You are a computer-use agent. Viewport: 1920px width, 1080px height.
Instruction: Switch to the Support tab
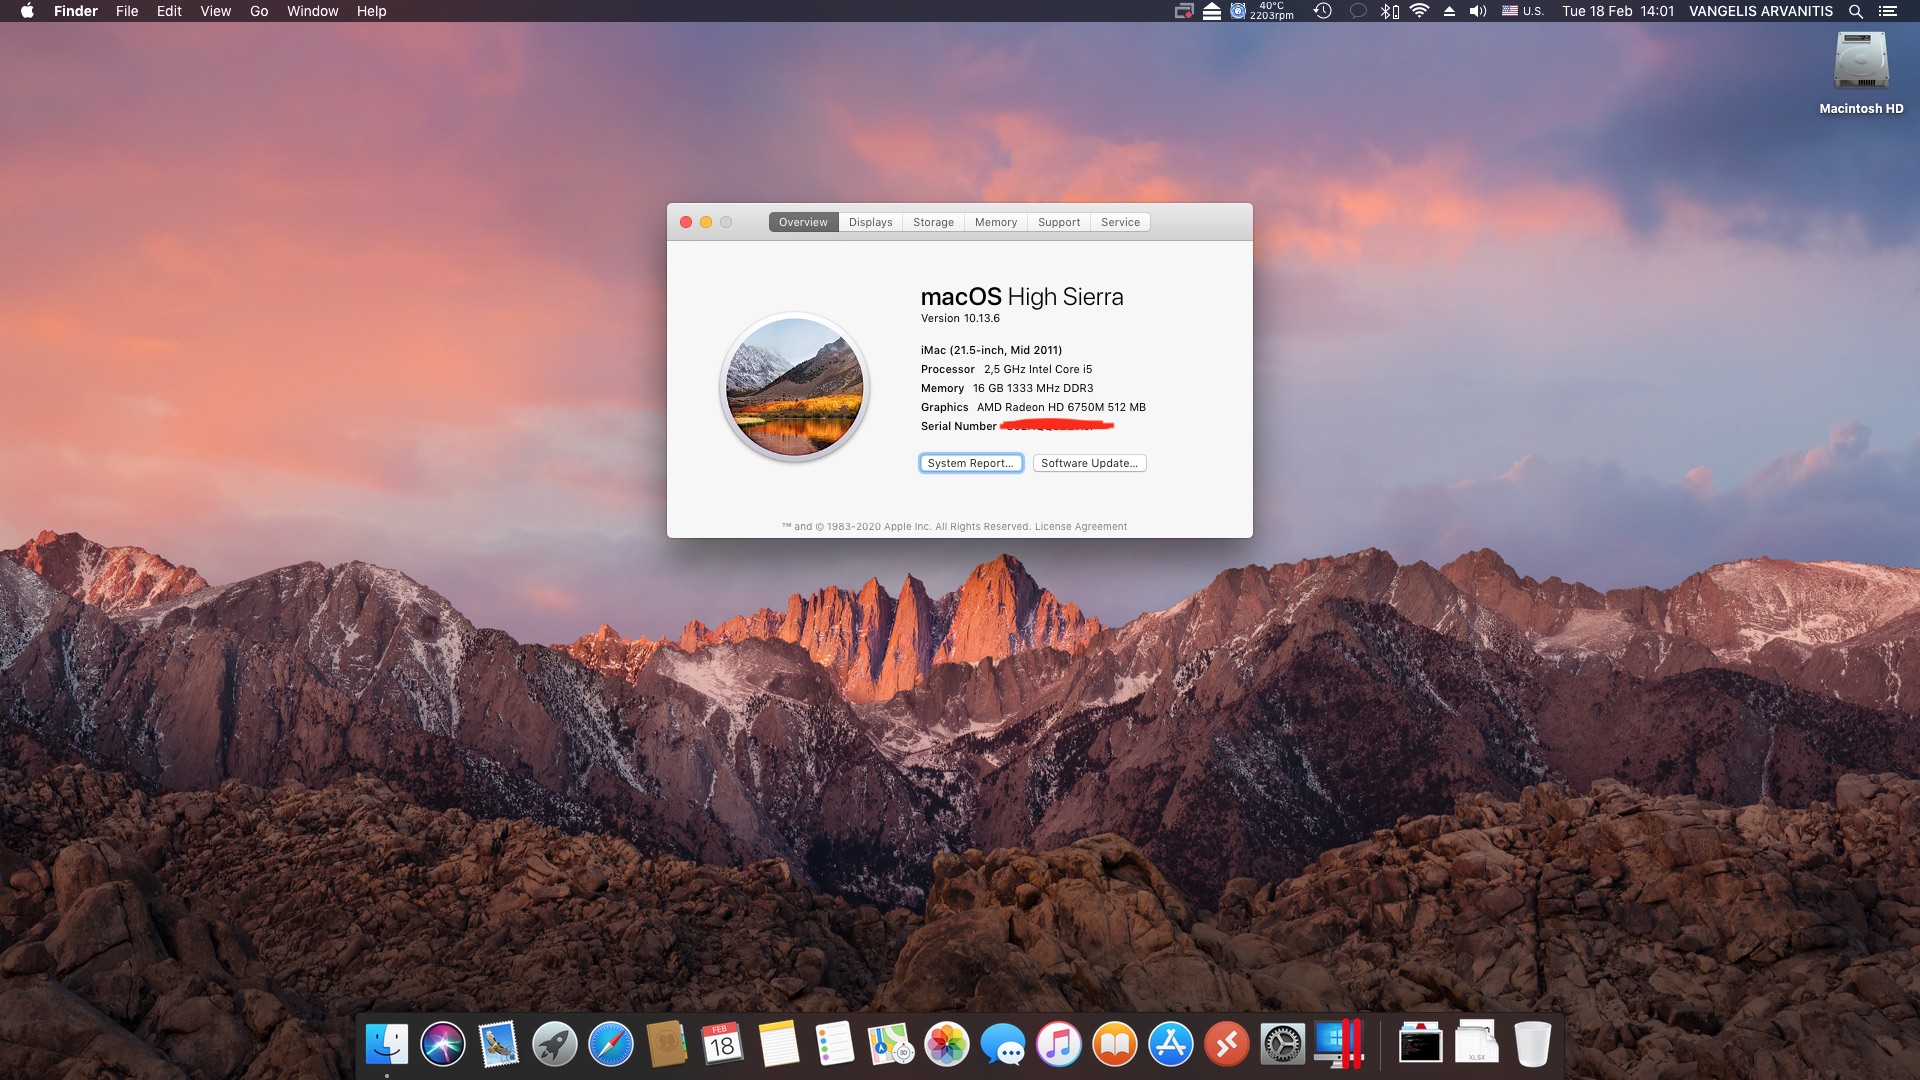1059,222
